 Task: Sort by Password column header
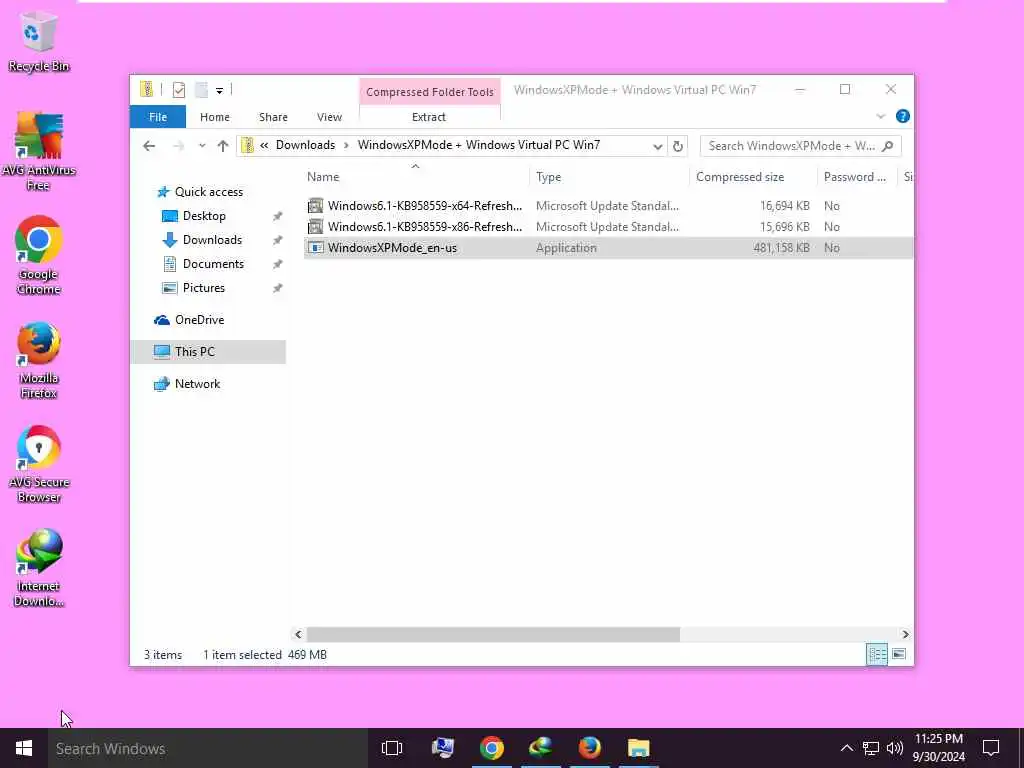[x=857, y=176]
